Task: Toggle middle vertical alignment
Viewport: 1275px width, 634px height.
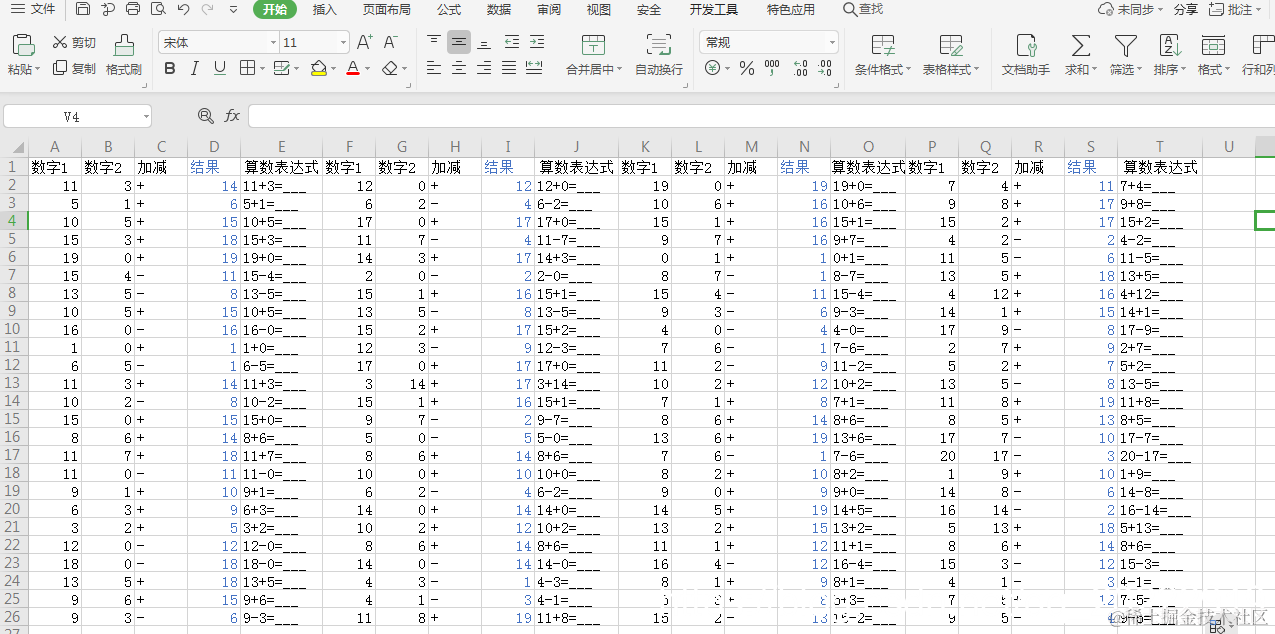Action: click(x=459, y=42)
